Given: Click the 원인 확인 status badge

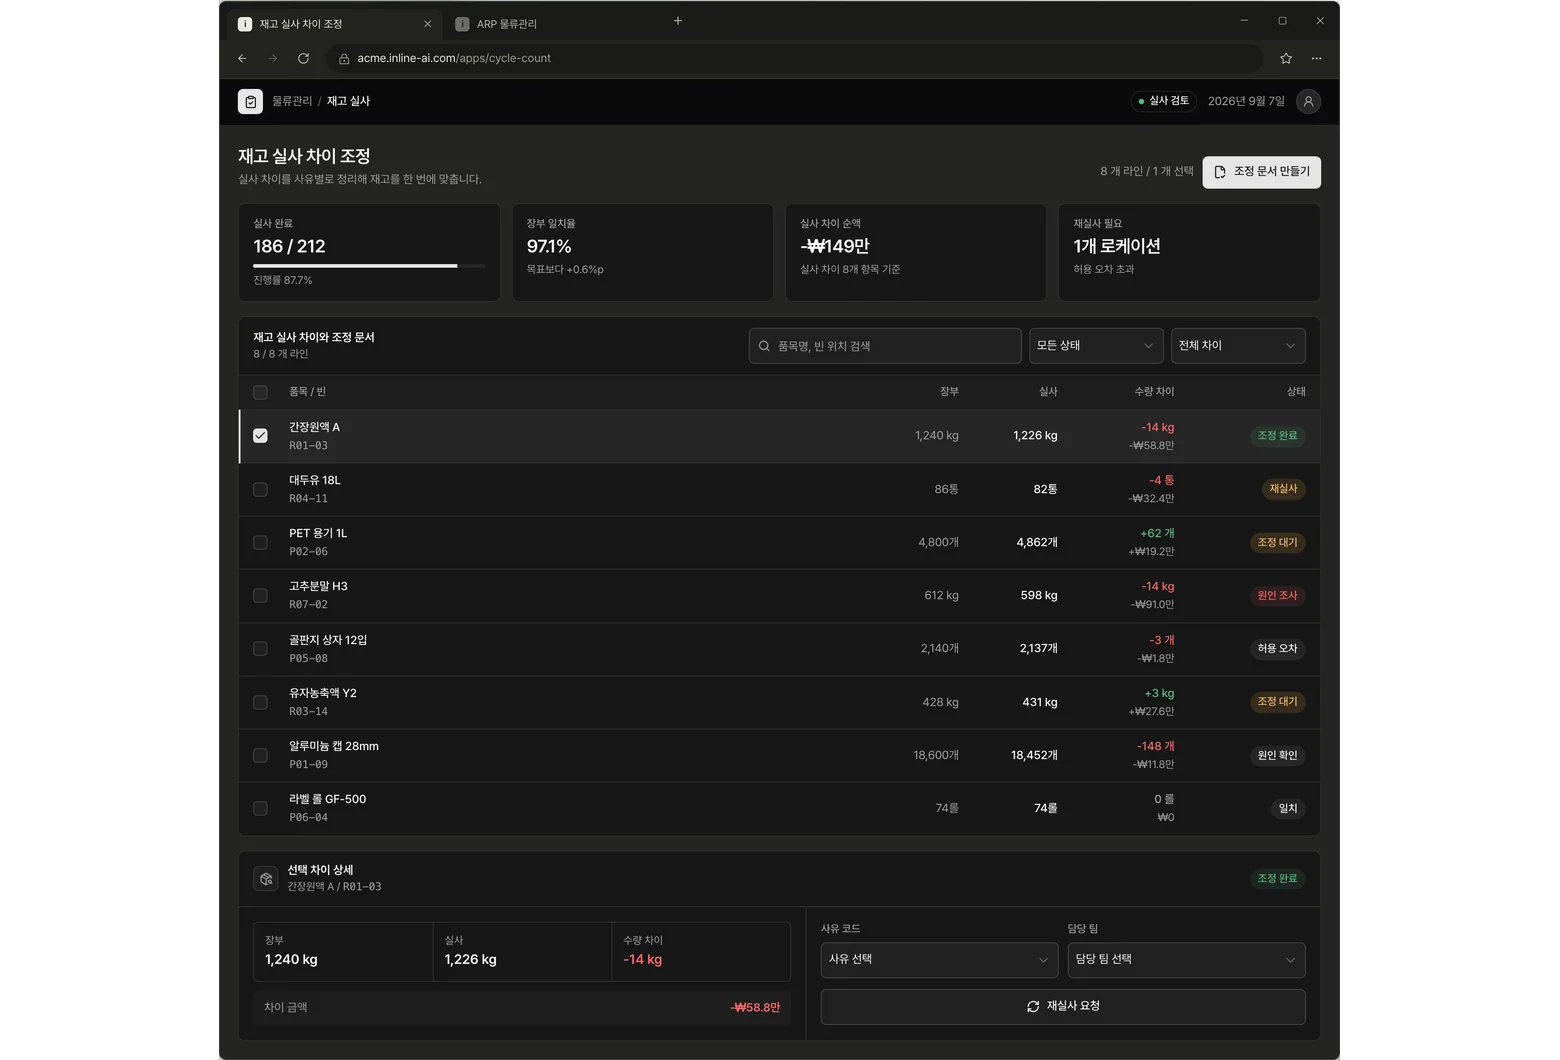Looking at the screenshot, I should tap(1277, 755).
